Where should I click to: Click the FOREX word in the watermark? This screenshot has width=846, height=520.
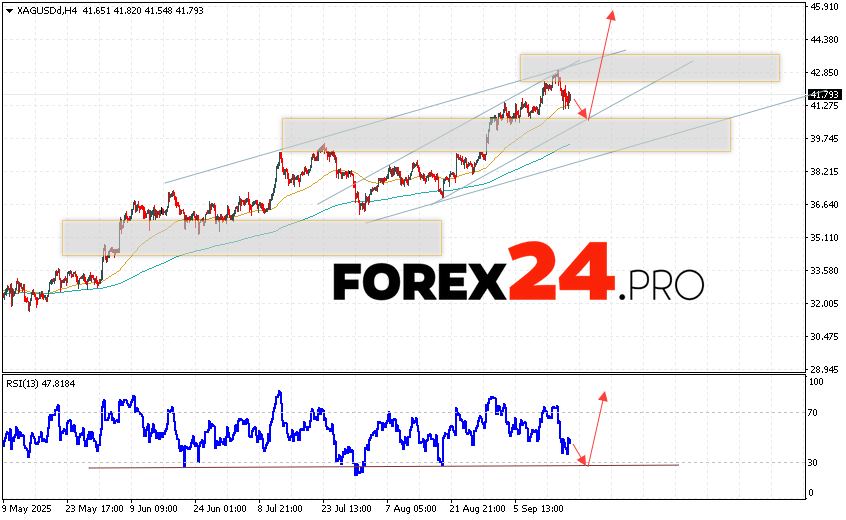point(420,283)
